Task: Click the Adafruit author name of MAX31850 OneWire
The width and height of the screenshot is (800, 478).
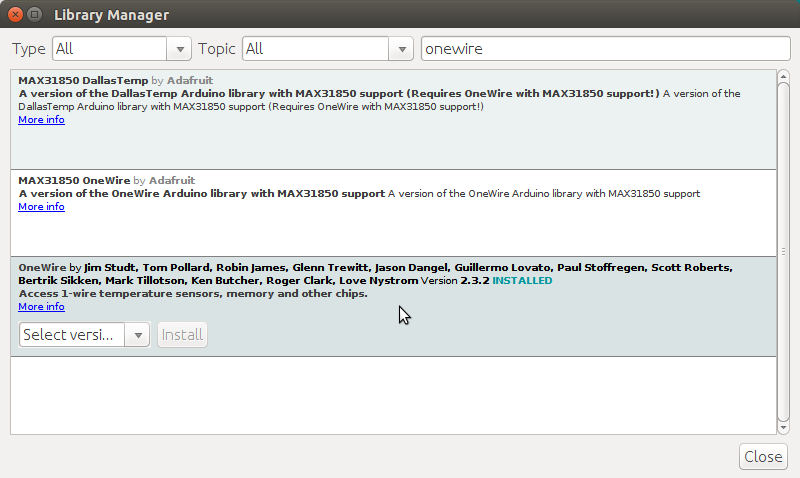Action: click(x=172, y=181)
